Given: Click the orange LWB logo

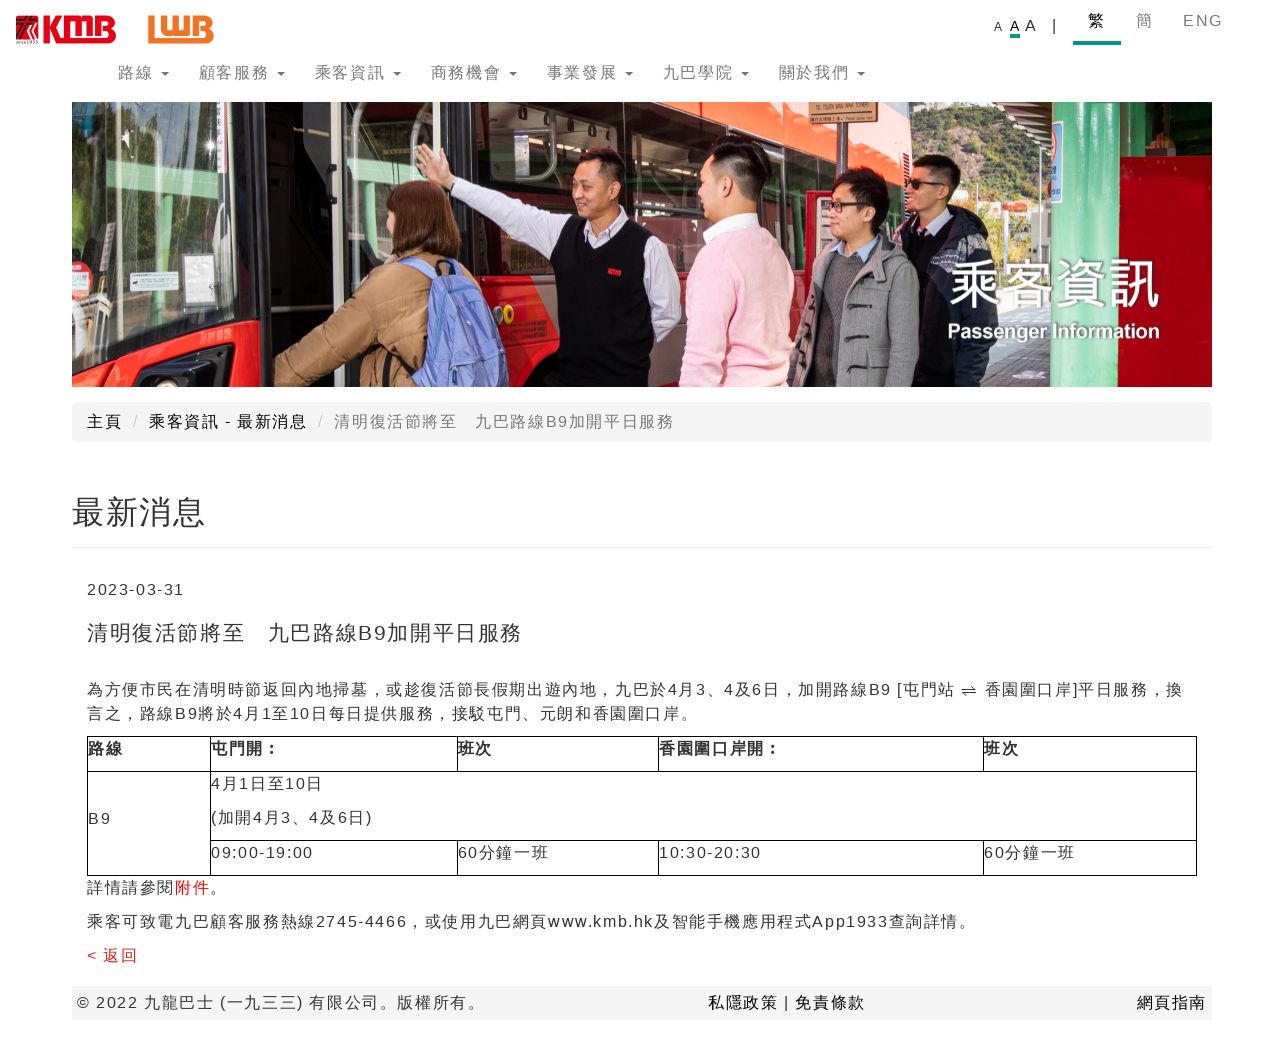Looking at the screenshot, I should (x=181, y=30).
